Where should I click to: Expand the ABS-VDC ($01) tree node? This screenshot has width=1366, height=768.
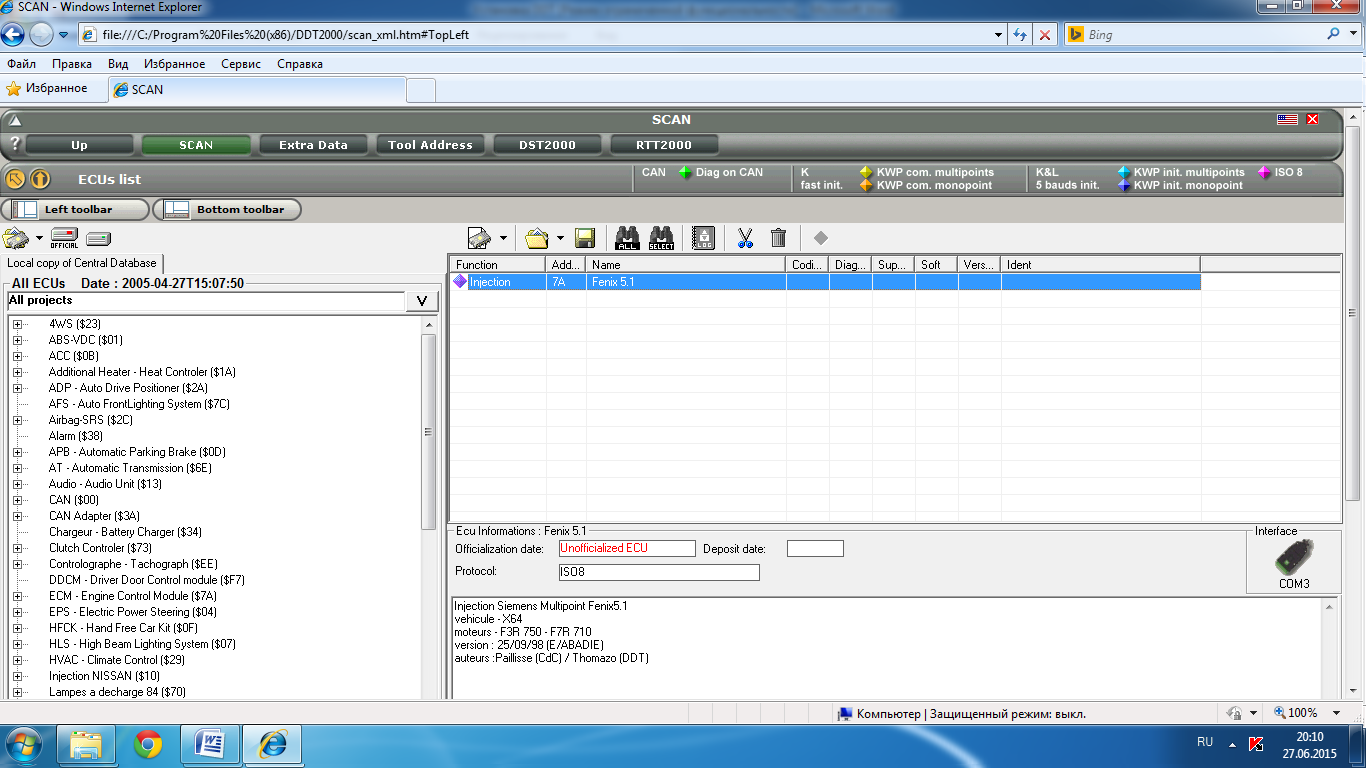(x=17, y=340)
